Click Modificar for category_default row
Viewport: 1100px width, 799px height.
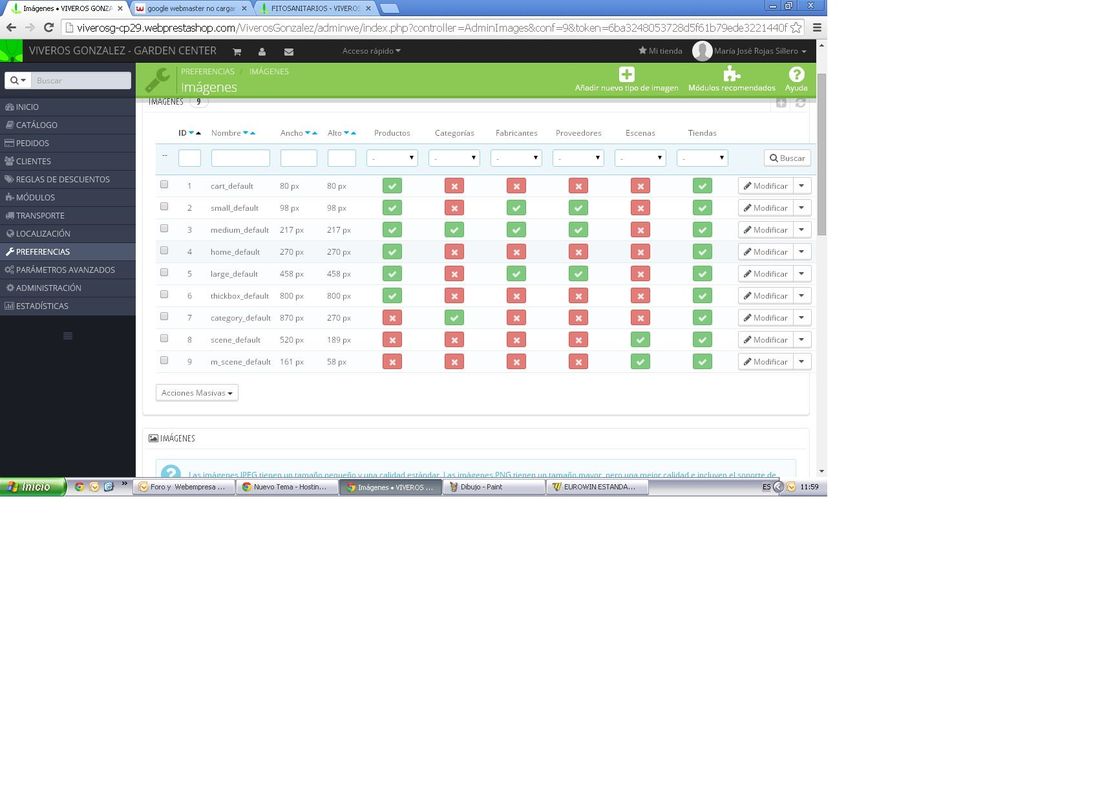(x=765, y=318)
